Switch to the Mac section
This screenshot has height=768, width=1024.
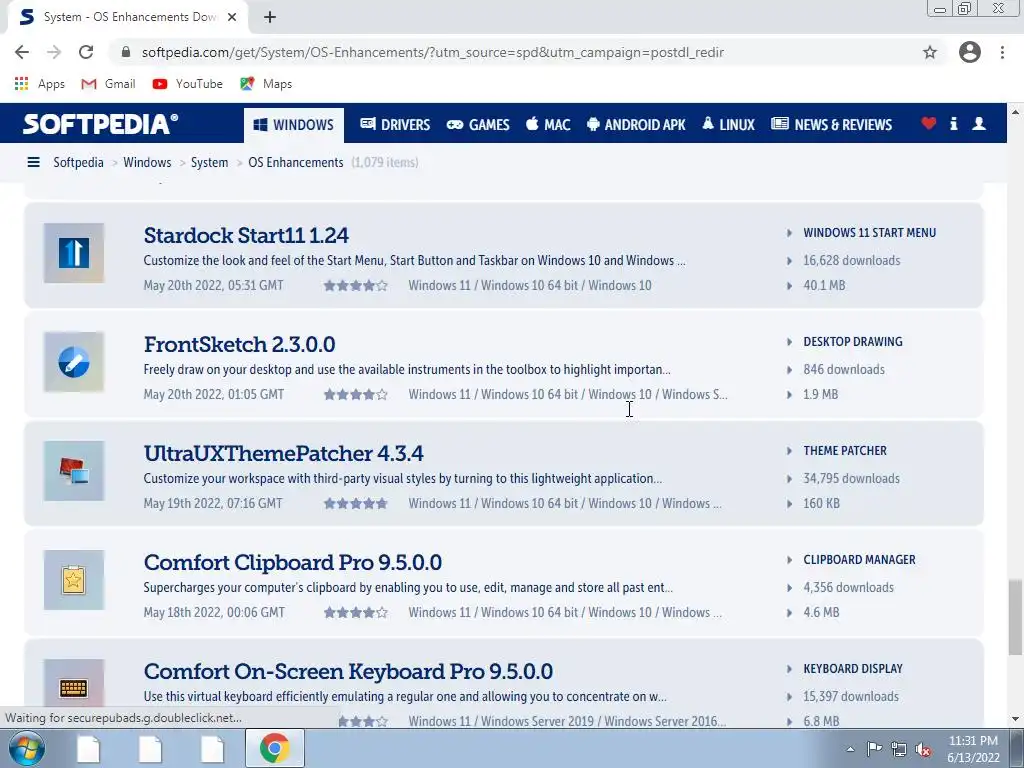click(x=548, y=124)
